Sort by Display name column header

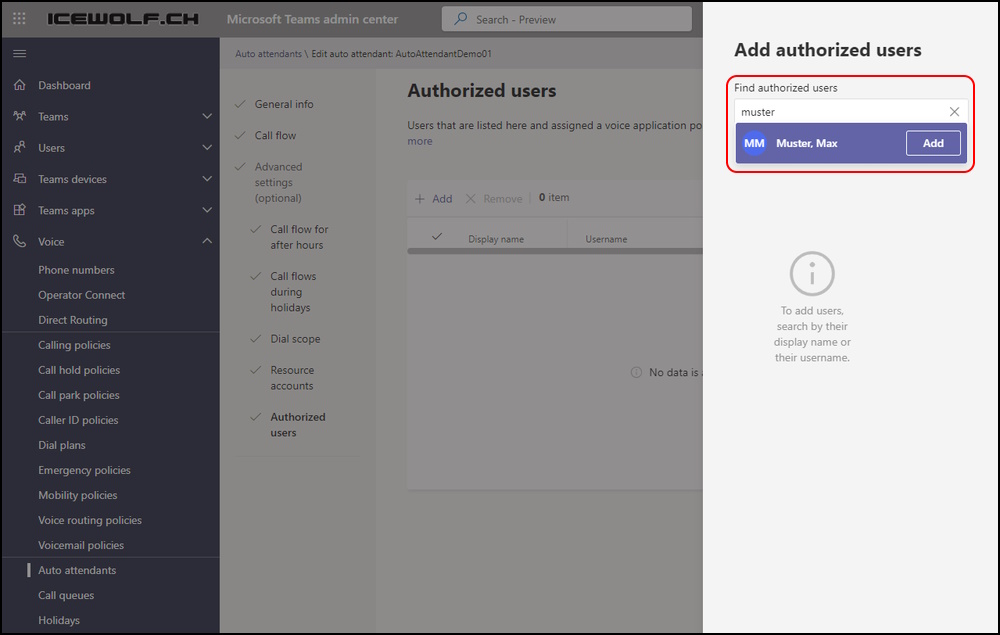pyautogui.click(x=496, y=239)
